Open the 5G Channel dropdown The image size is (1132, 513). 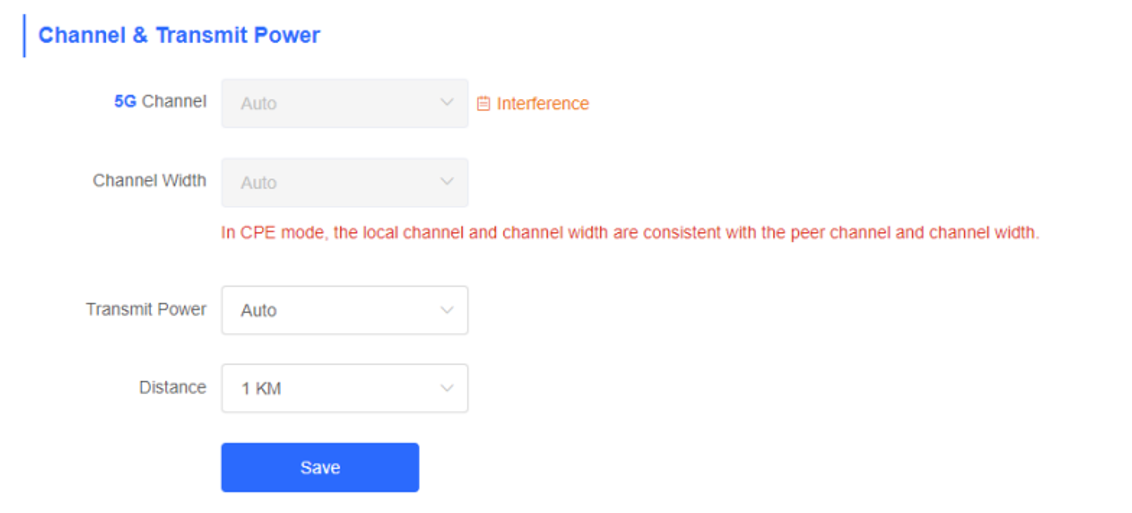click(x=344, y=103)
